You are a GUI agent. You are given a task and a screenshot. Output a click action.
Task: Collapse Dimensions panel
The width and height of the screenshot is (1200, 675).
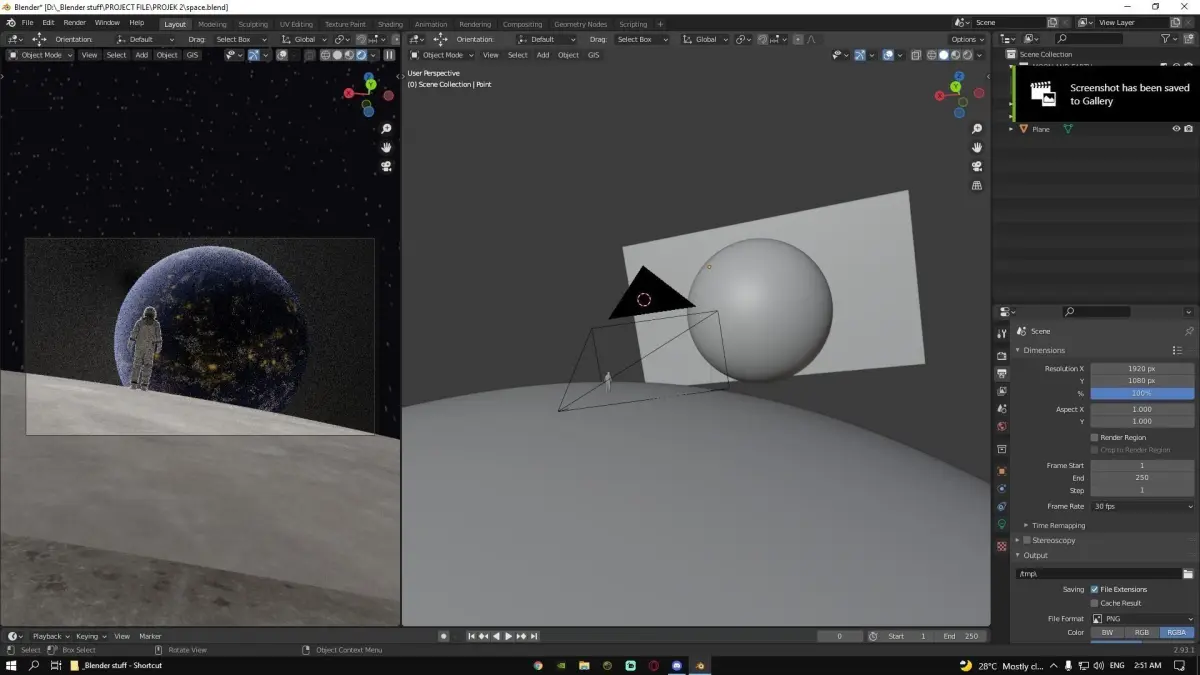1018,350
